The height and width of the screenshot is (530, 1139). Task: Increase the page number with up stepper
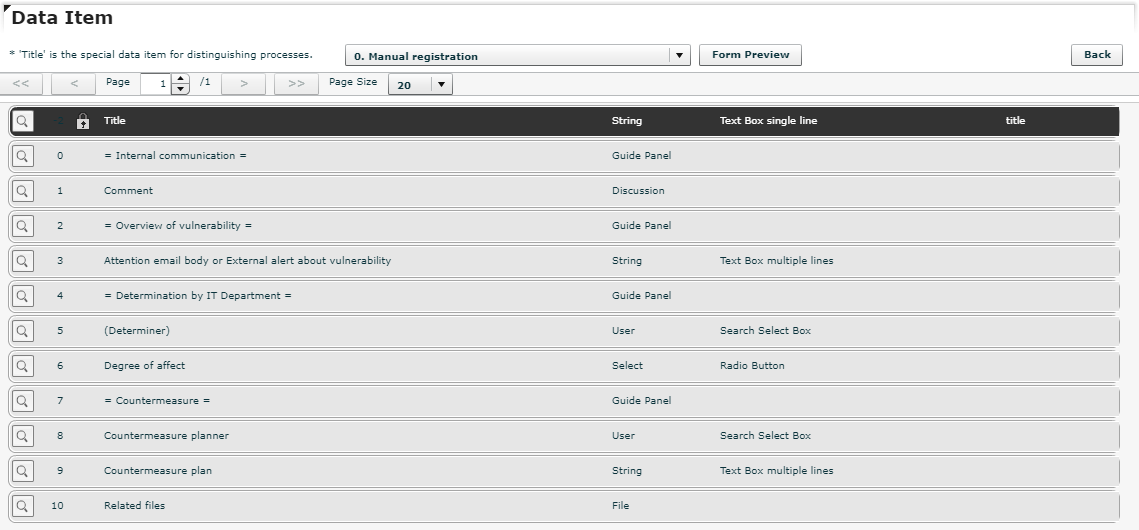click(180, 79)
